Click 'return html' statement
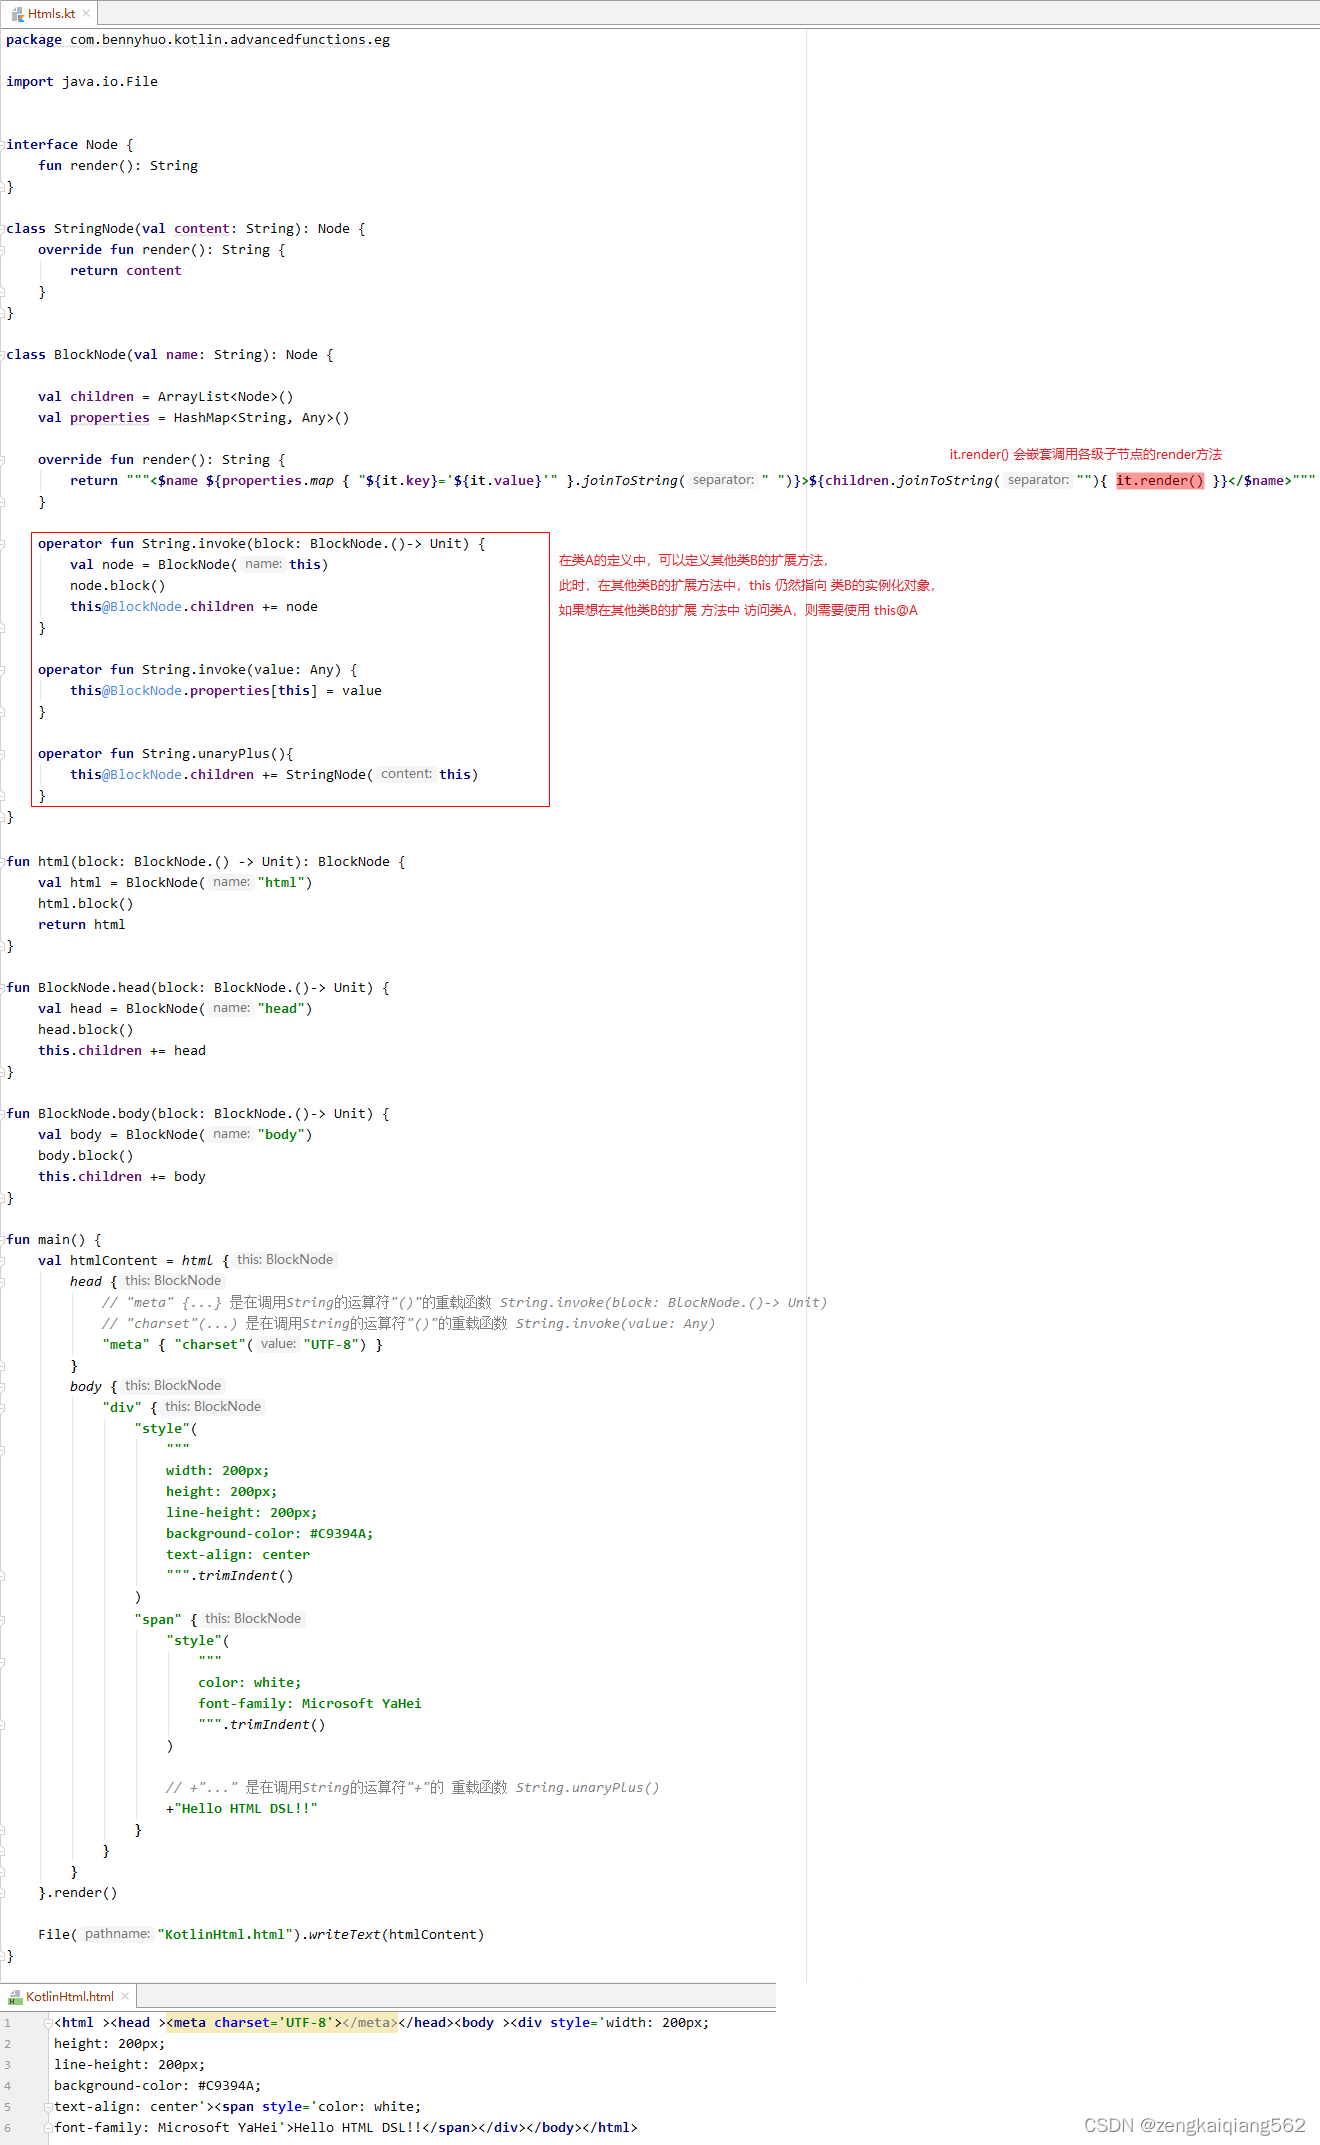This screenshot has width=1320, height=2145. [82, 925]
